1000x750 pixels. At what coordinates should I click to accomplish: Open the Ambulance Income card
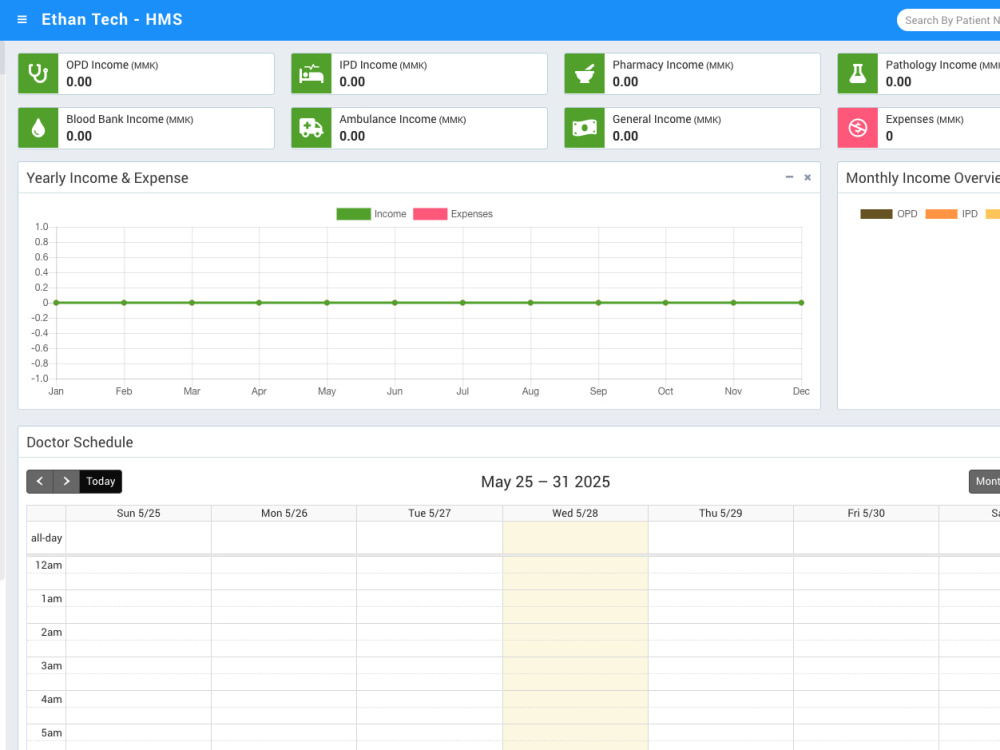[419, 128]
